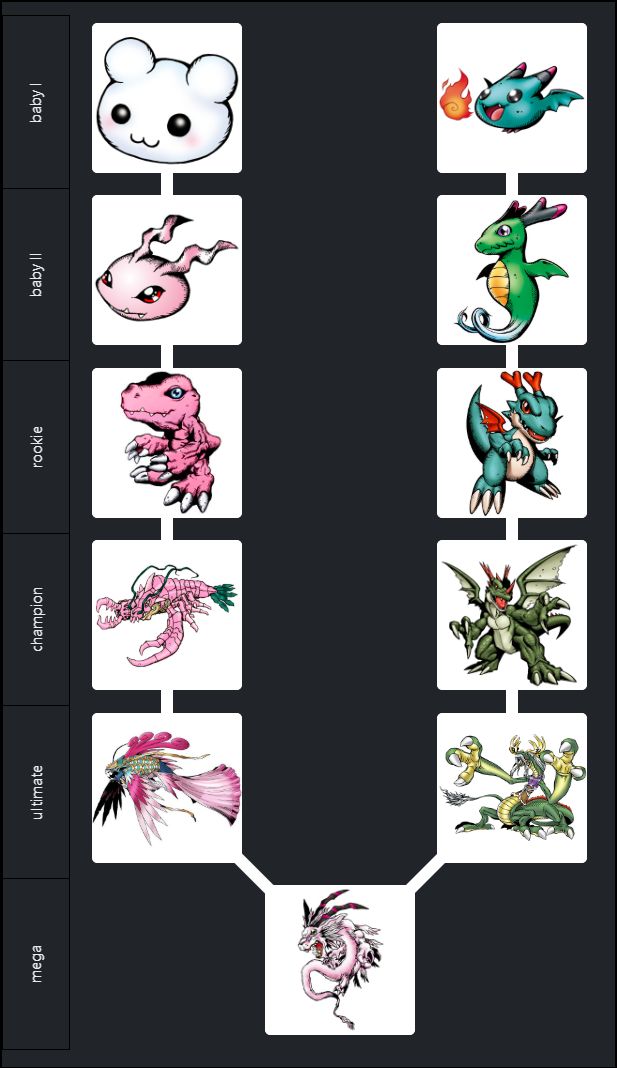Viewport: 617px width, 1068px height.
Task: Click the champion stage label
Action: point(36,619)
